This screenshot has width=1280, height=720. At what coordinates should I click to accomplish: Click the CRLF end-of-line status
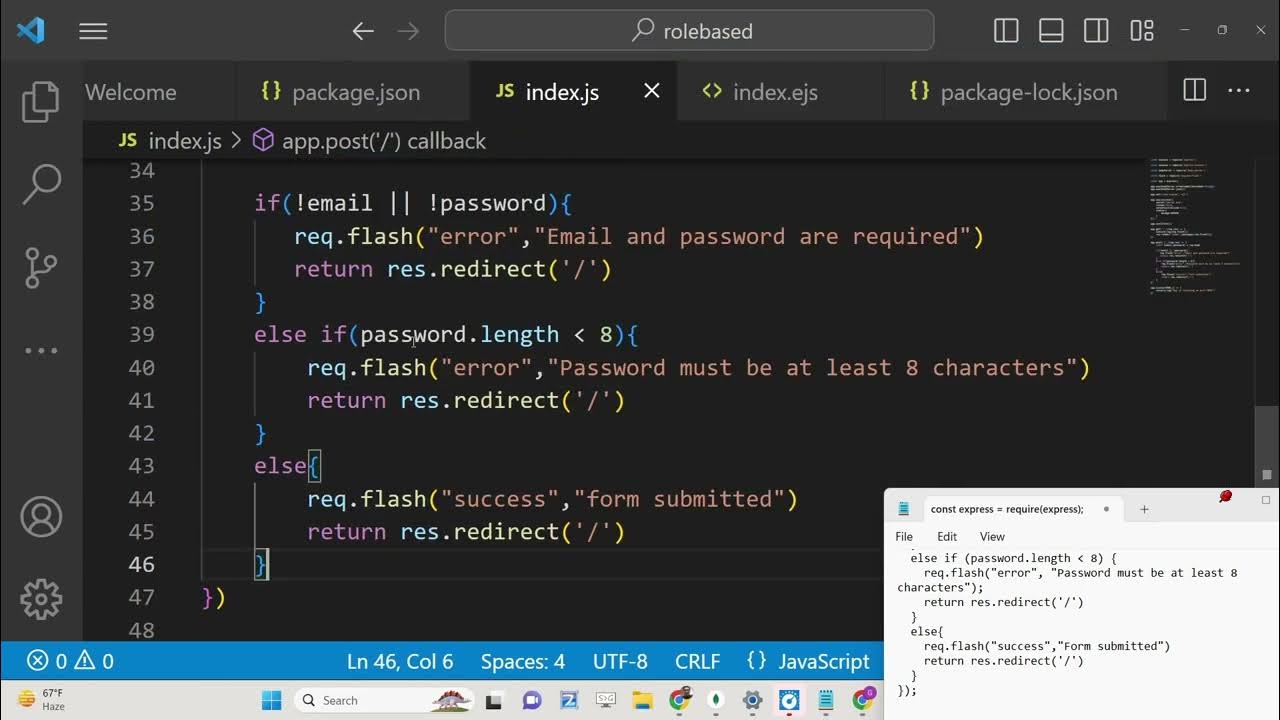697,661
